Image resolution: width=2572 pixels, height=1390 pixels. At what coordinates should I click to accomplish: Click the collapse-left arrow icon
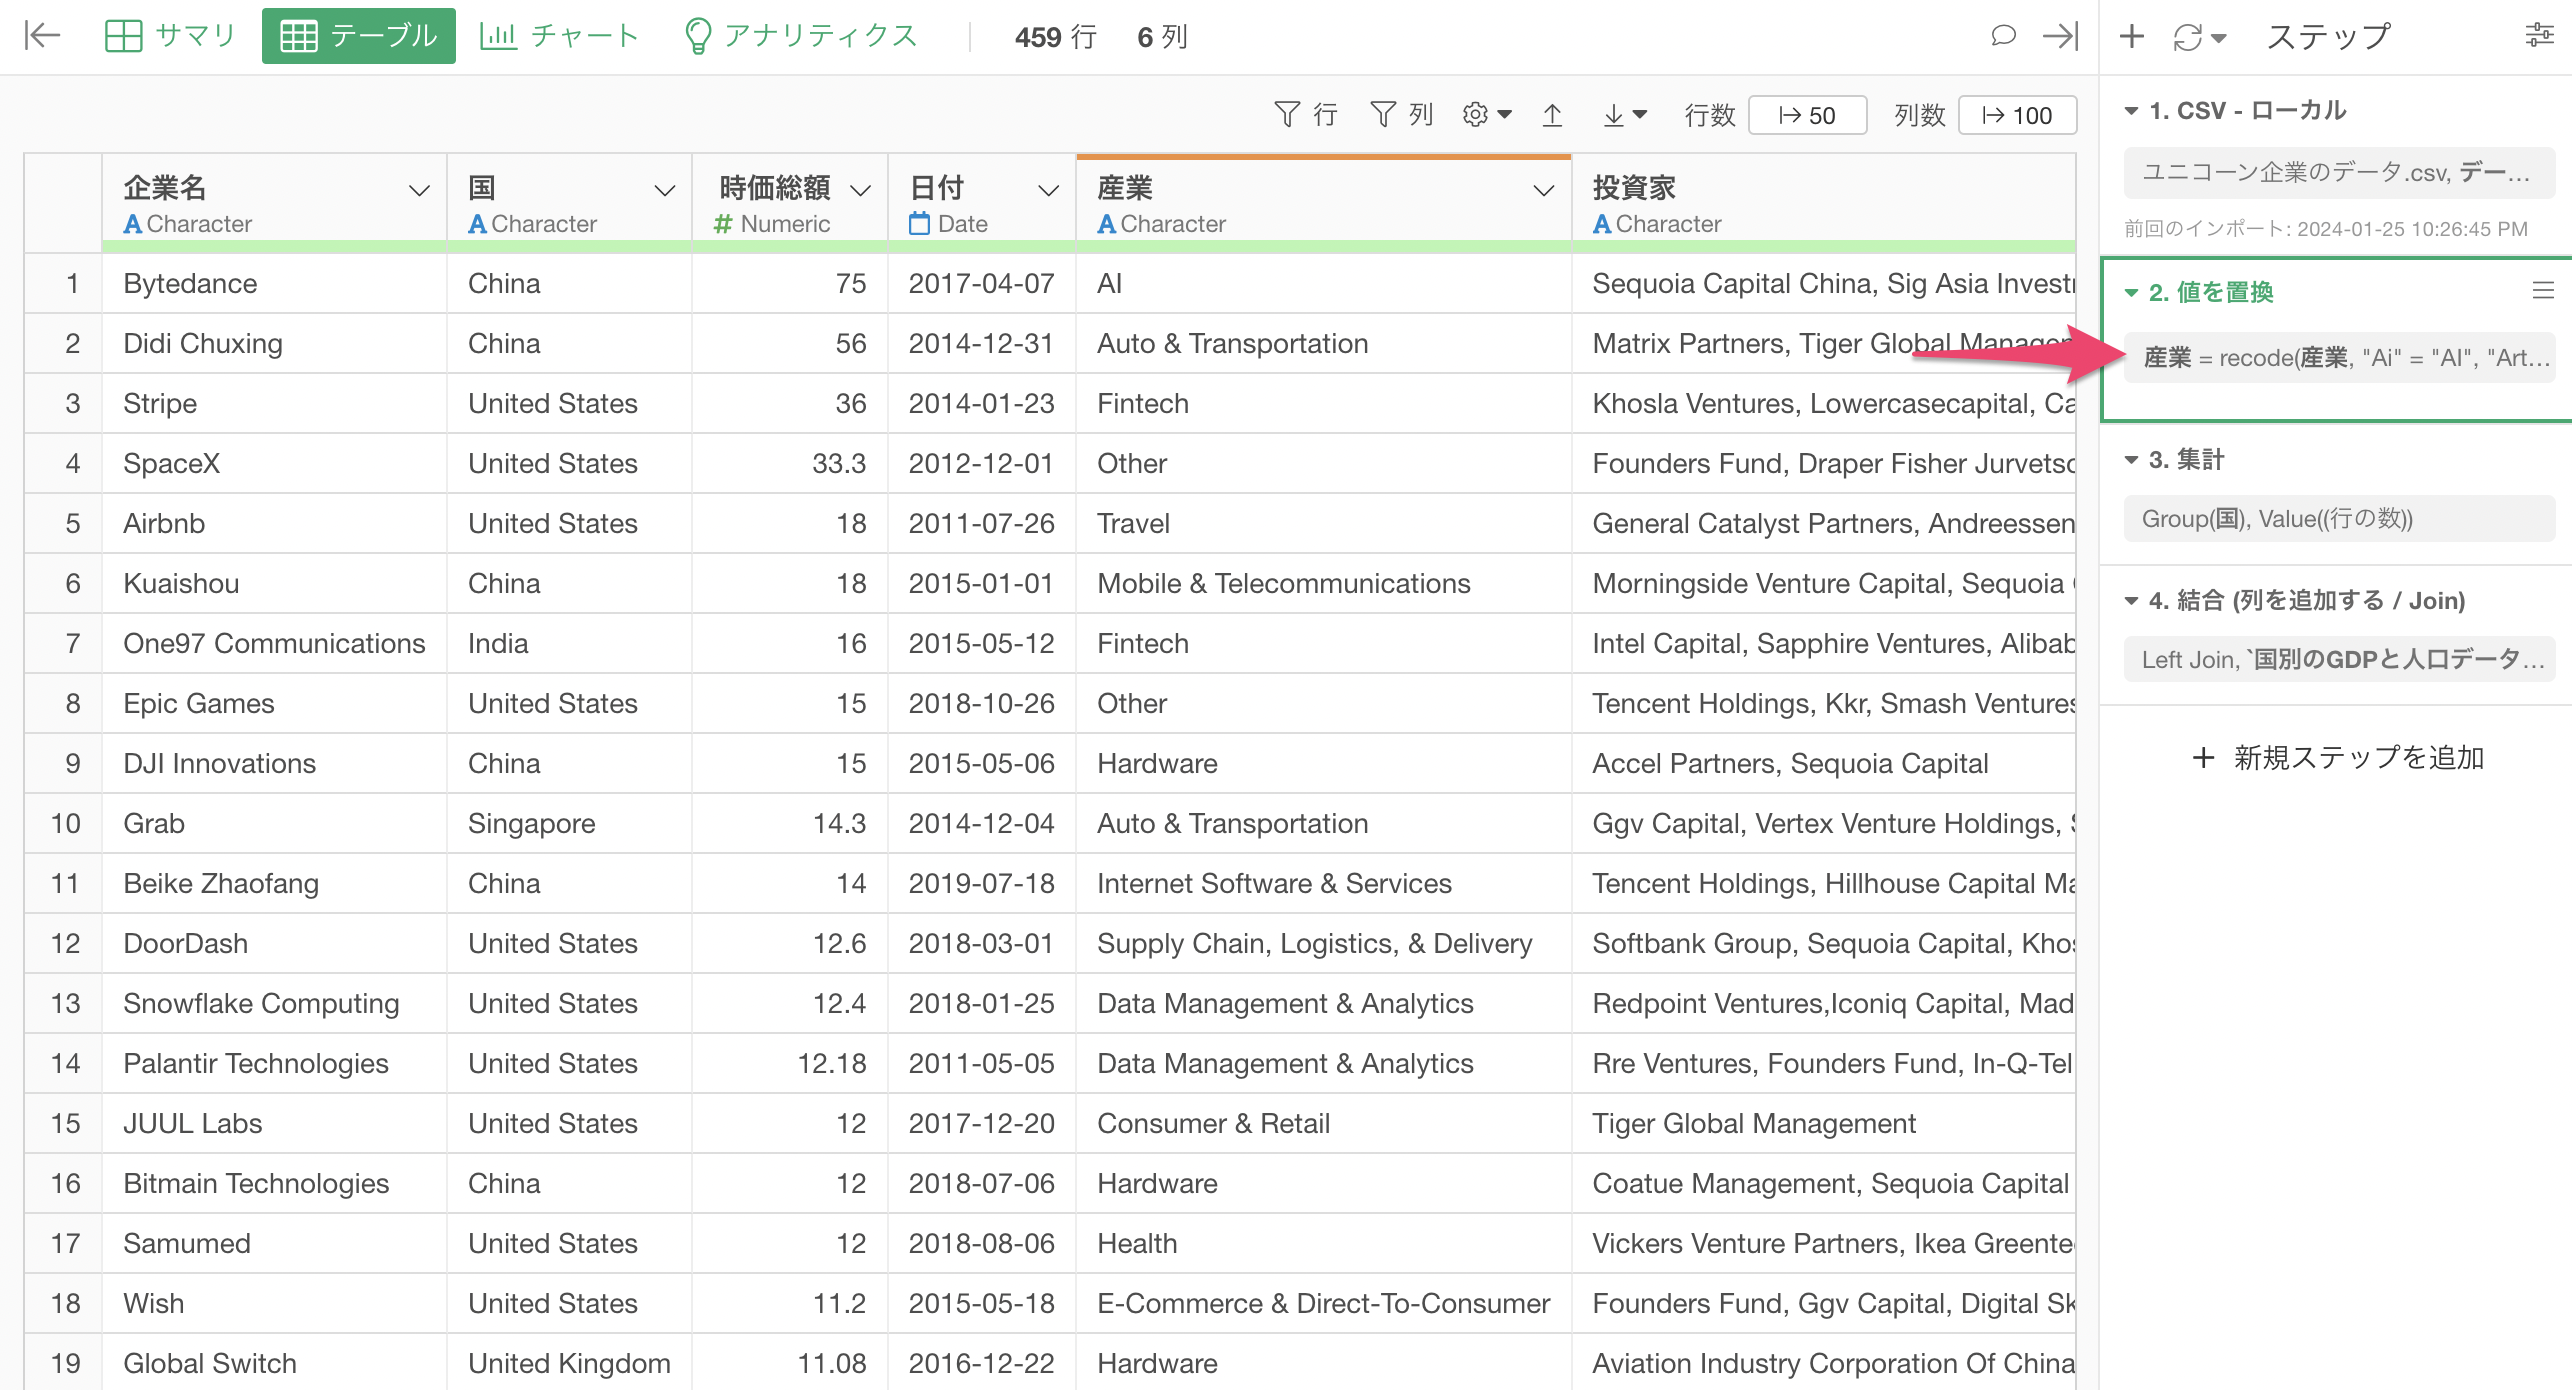[42, 36]
